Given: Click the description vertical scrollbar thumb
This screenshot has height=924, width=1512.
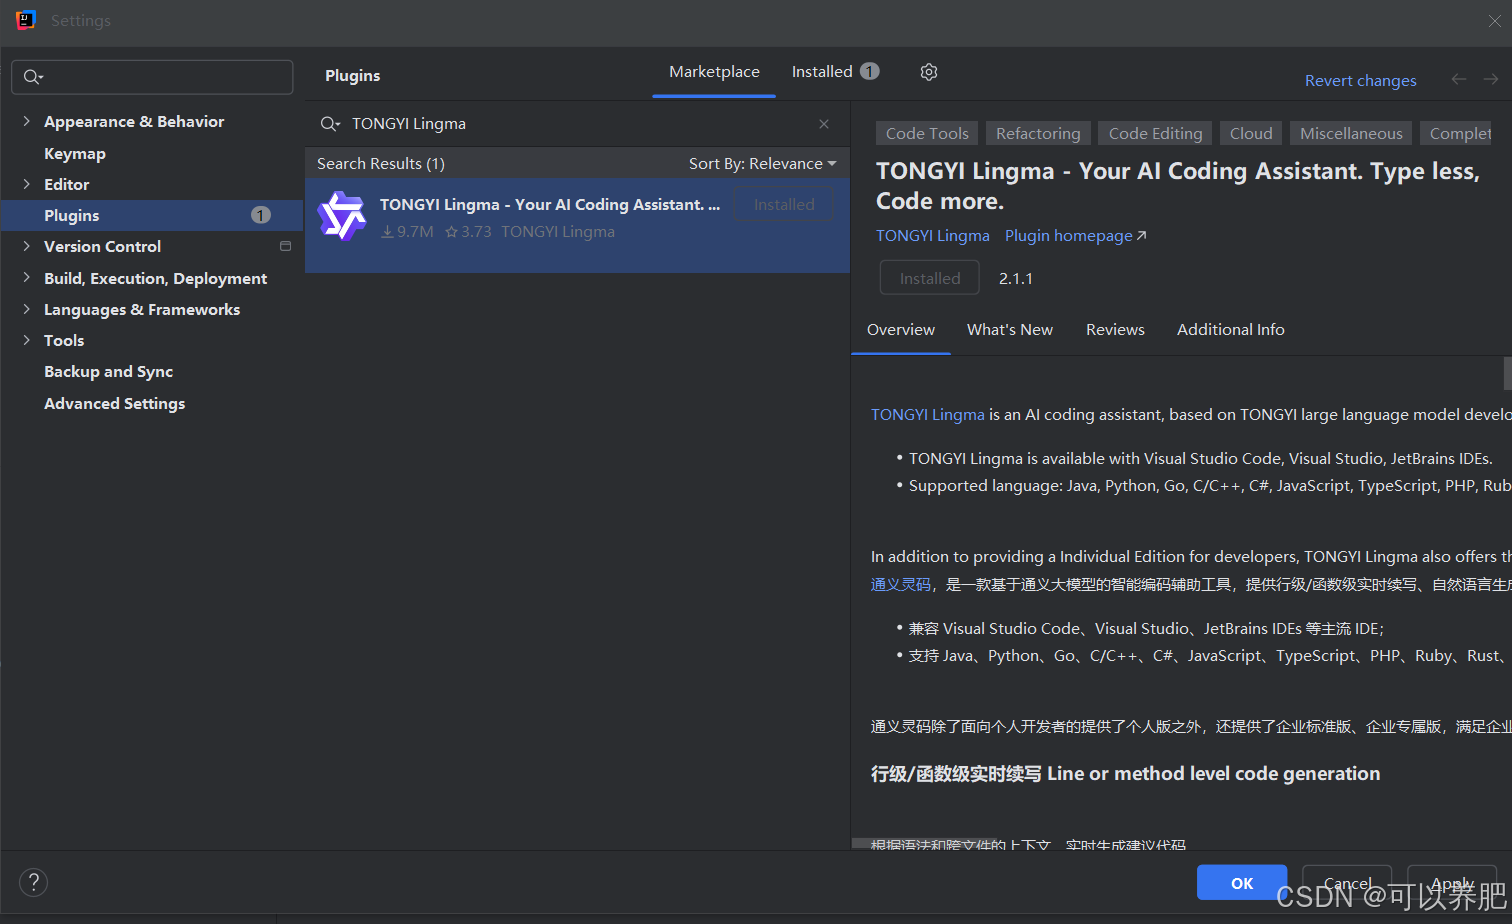Looking at the screenshot, I should (1507, 373).
